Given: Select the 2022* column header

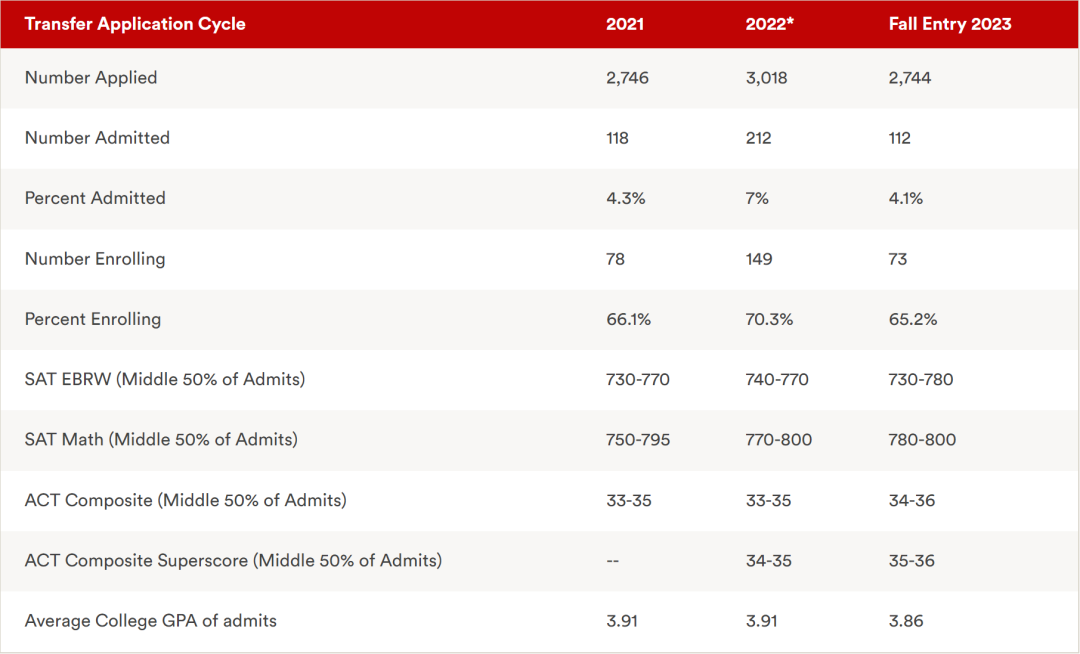Looking at the screenshot, I should 769,24.
